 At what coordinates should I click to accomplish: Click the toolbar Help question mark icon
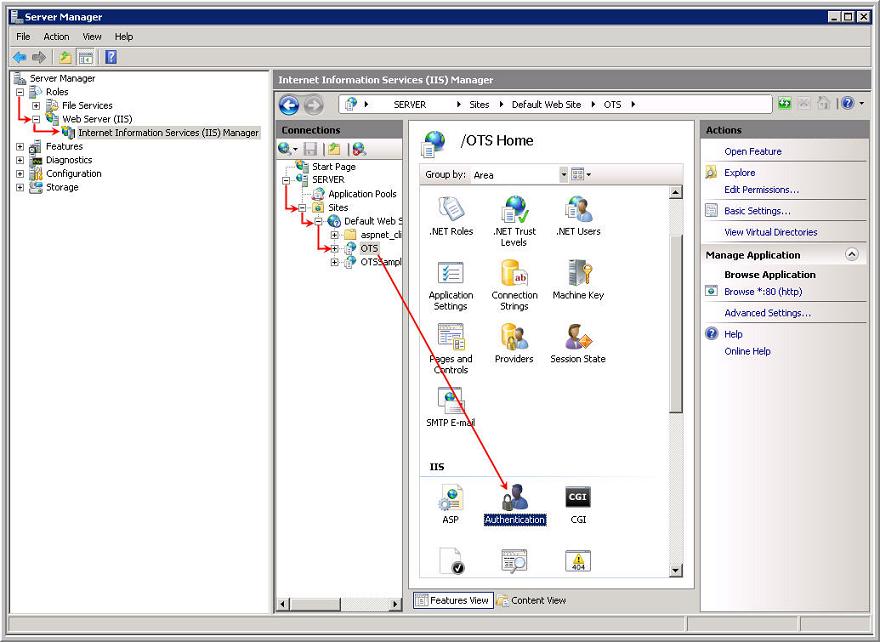point(111,57)
